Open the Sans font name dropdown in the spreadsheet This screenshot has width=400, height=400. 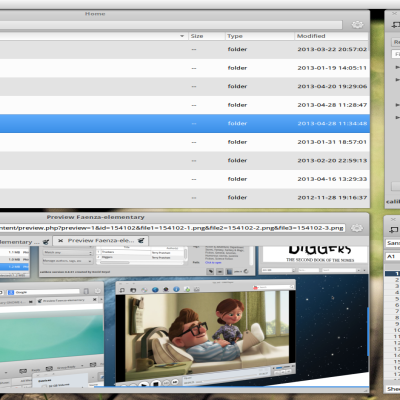(393, 243)
